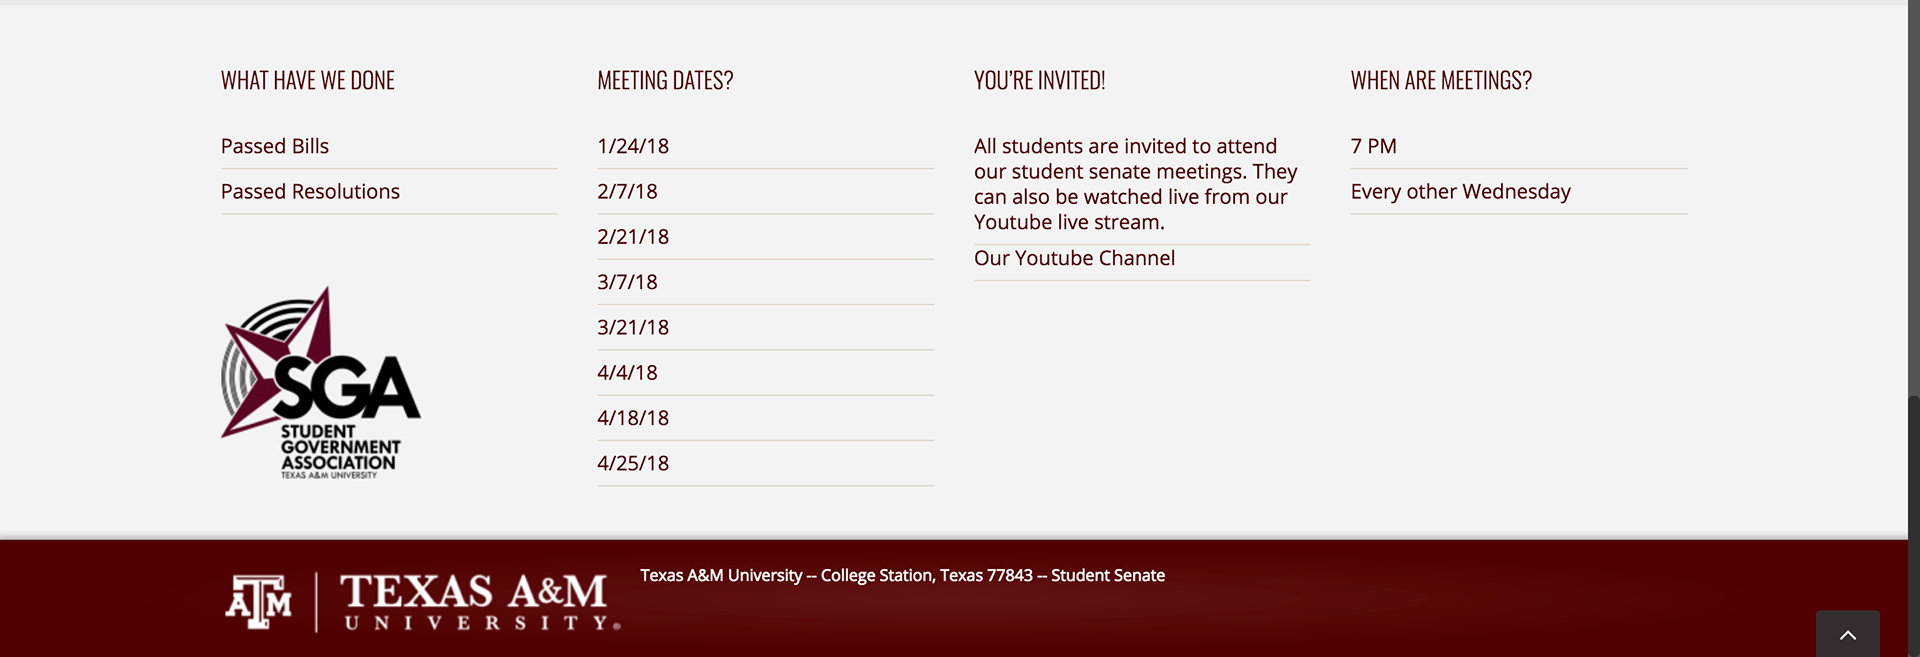Select the 3/7/18 meeting date
This screenshot has width=1920, height=657.
(x=627, y=282)
